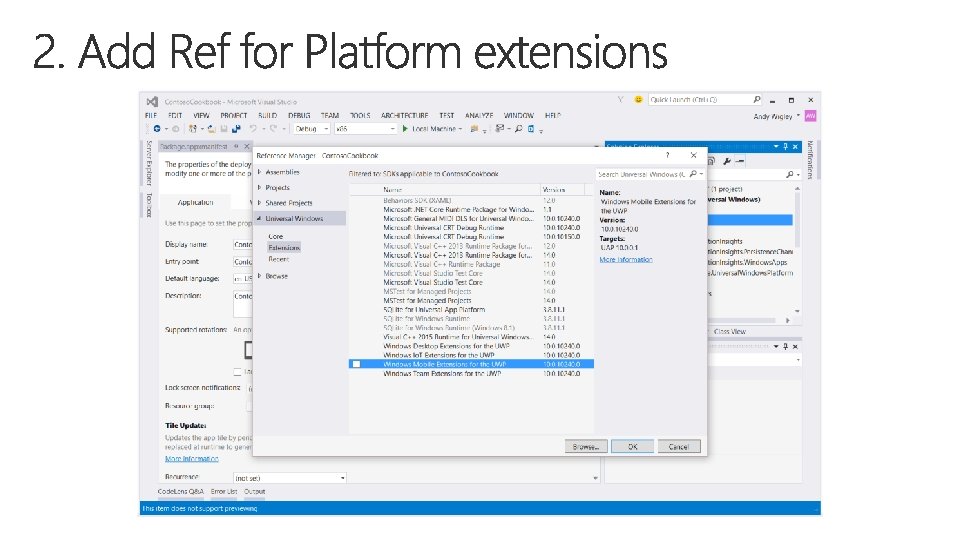Click the Undo toolbar icon
Screen dimensions: 960x540
click(x=253, y=129)
